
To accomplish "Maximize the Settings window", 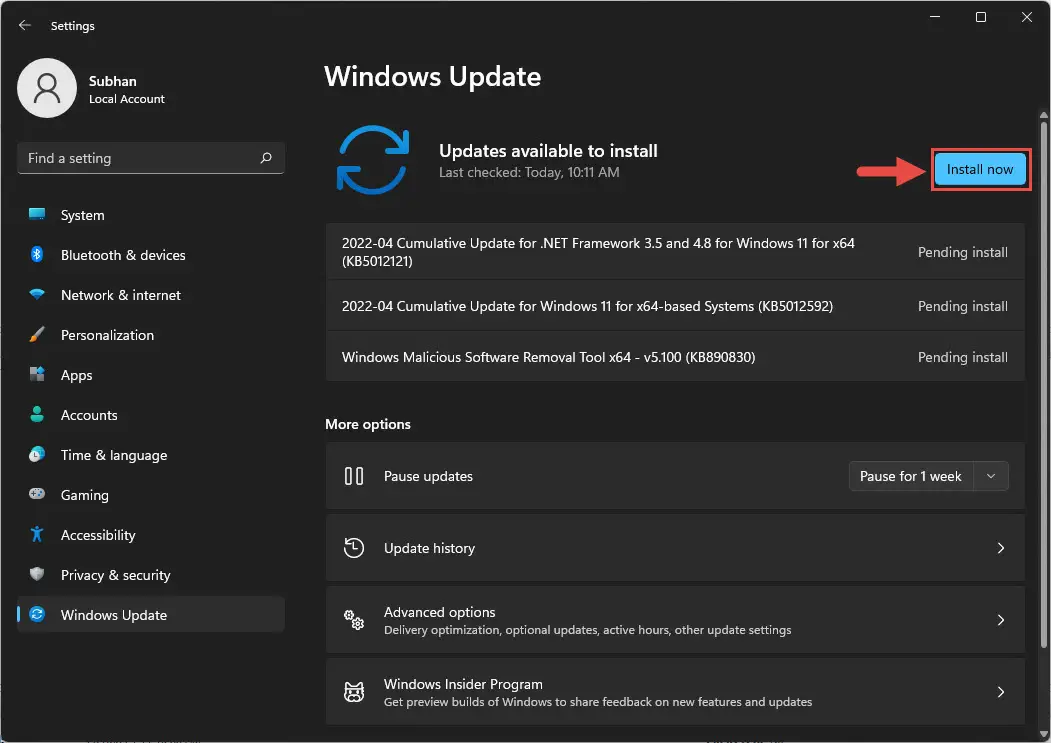I will (981, 17).
